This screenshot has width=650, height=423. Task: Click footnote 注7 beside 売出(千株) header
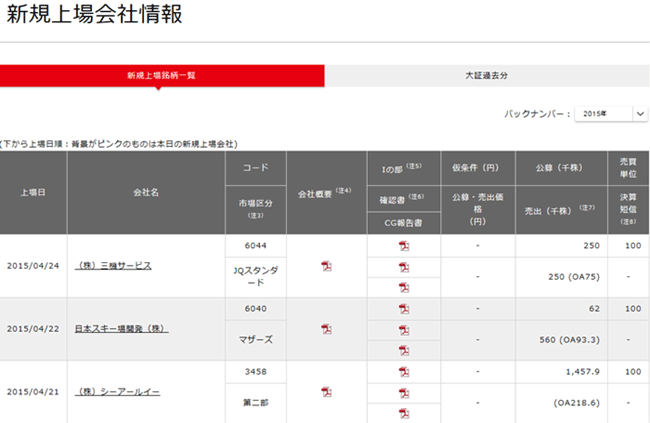(590, 207)
